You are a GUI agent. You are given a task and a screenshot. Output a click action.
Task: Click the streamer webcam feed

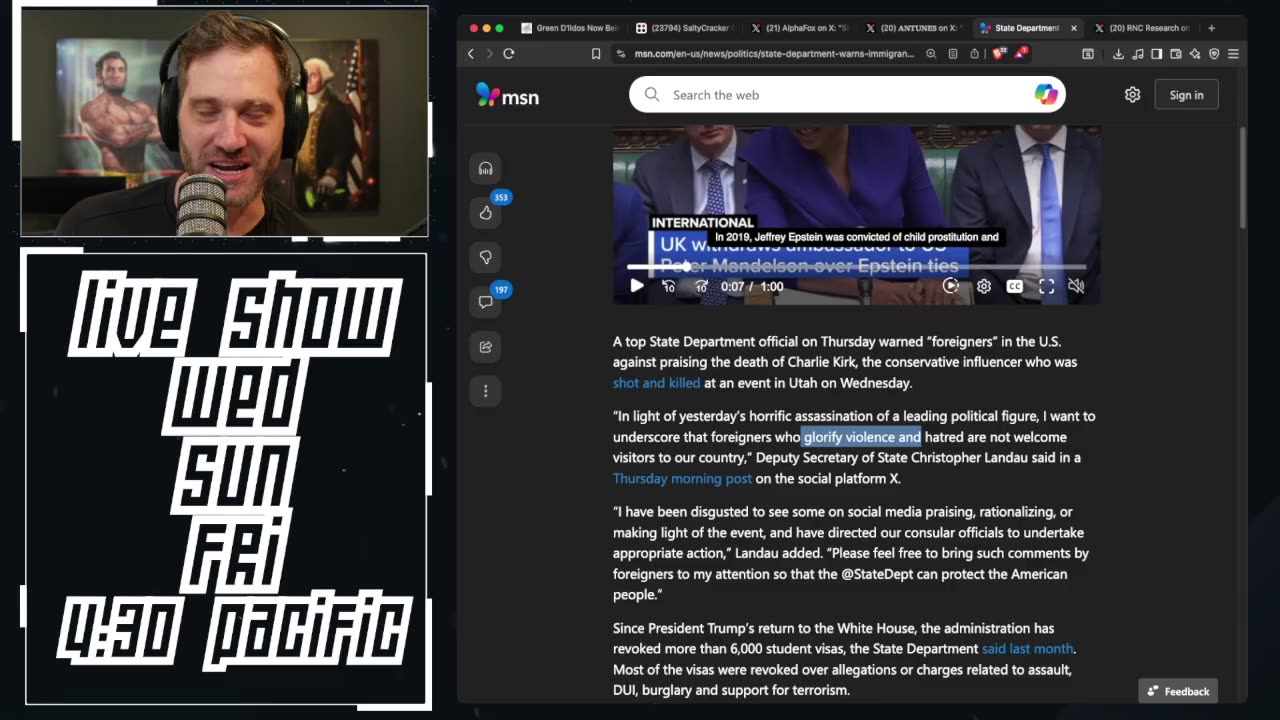(x=224, y=122)
